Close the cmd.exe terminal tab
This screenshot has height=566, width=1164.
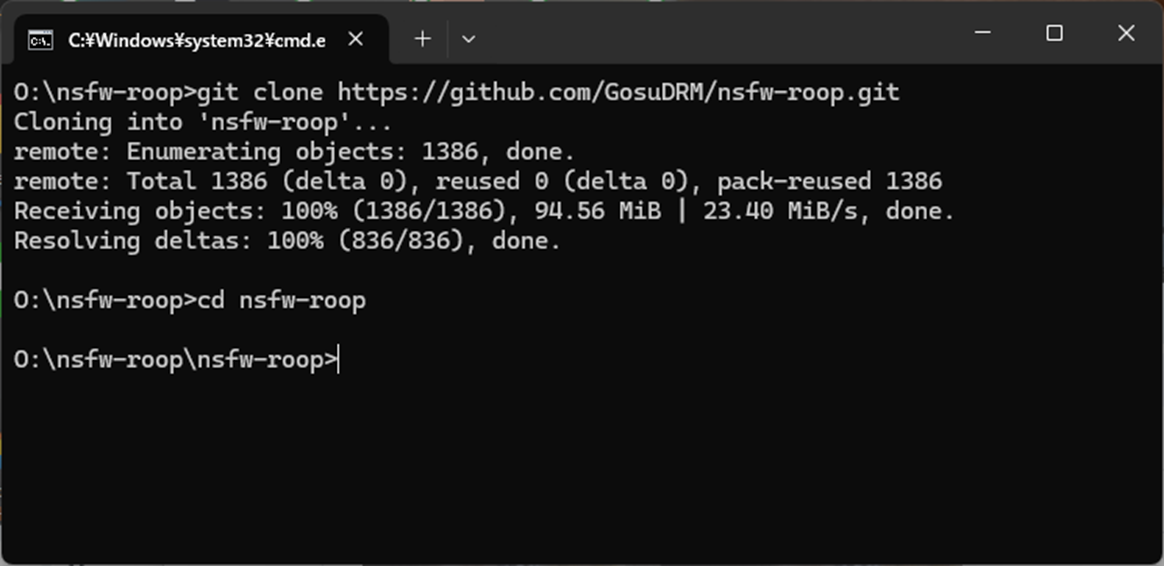355,40
